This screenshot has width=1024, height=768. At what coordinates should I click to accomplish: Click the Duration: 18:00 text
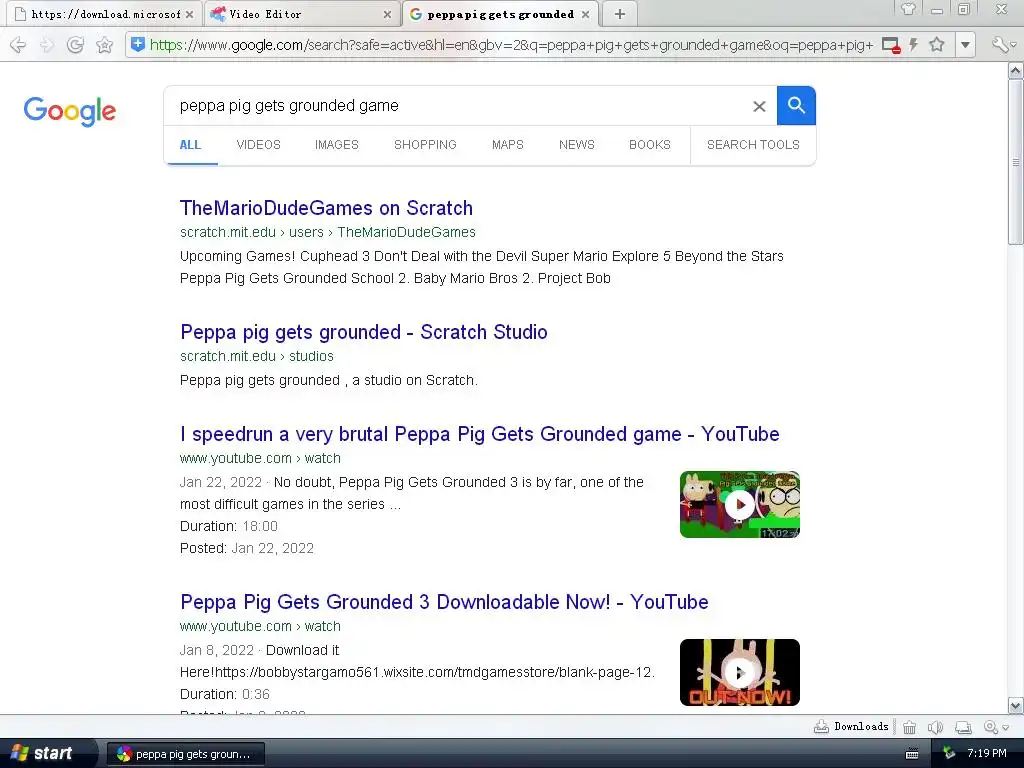[x=229, y=526]
